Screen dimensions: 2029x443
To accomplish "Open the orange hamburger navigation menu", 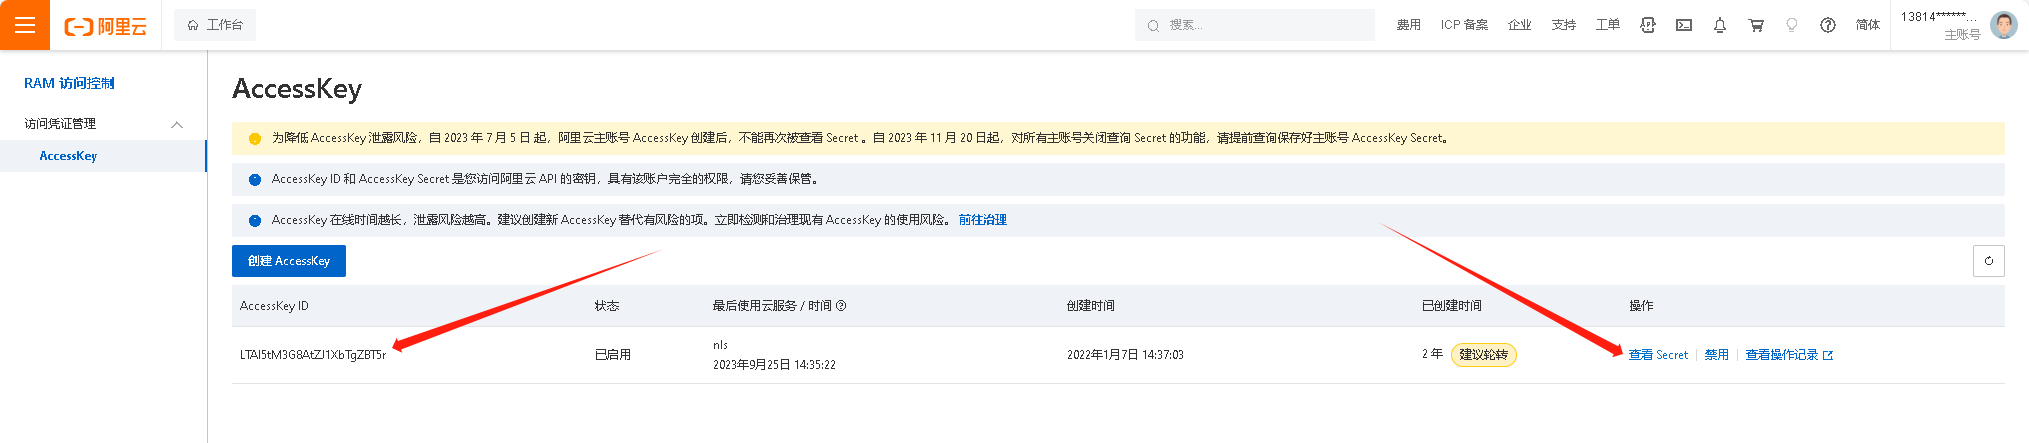I will pyautogui.click(x=25, y=25).
